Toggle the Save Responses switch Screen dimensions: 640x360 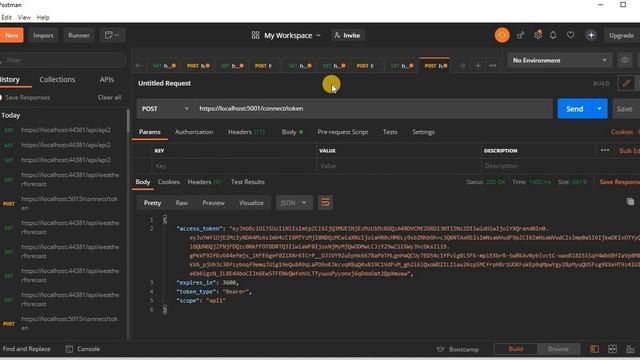[x=1, y=98]
